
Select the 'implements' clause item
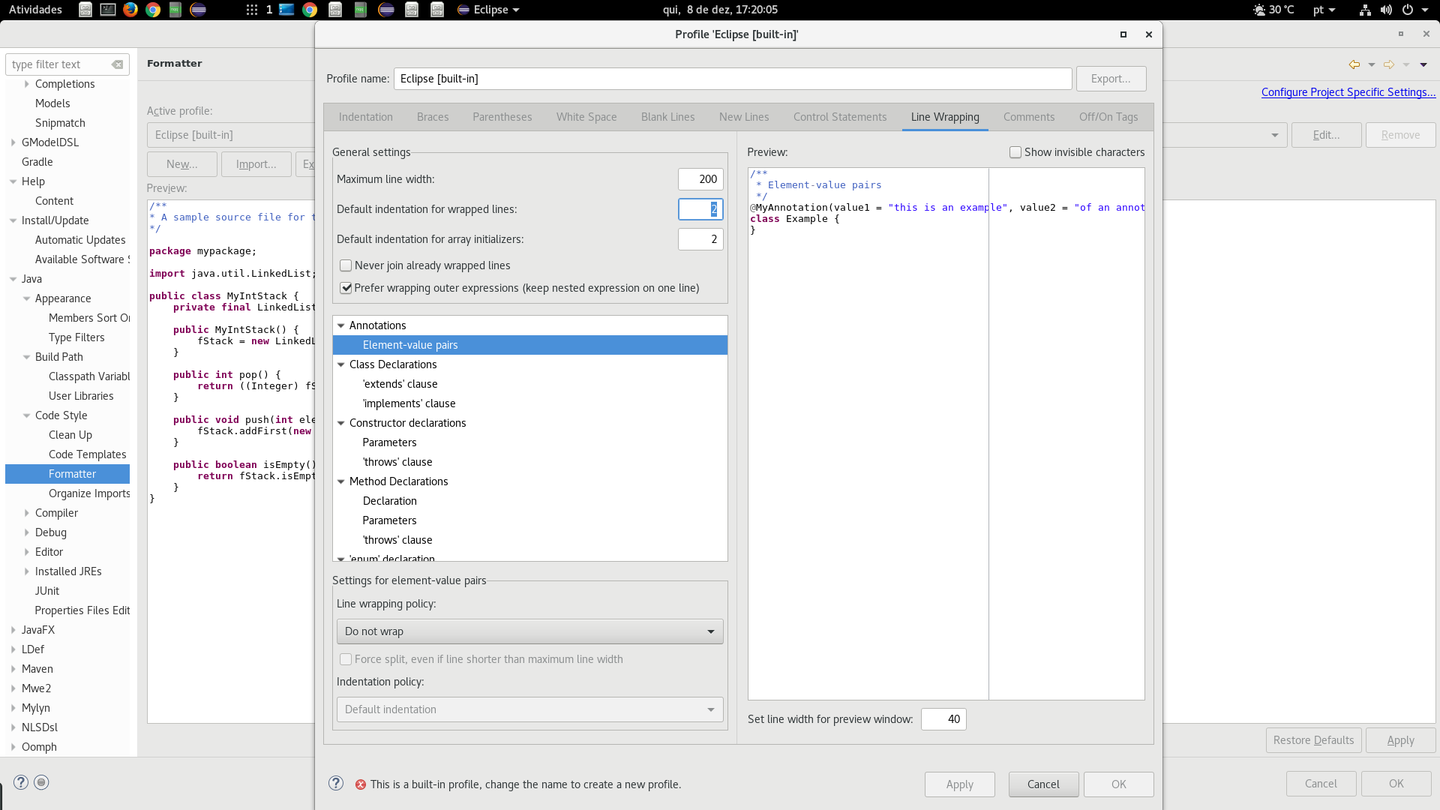click(x=409, y=403)
